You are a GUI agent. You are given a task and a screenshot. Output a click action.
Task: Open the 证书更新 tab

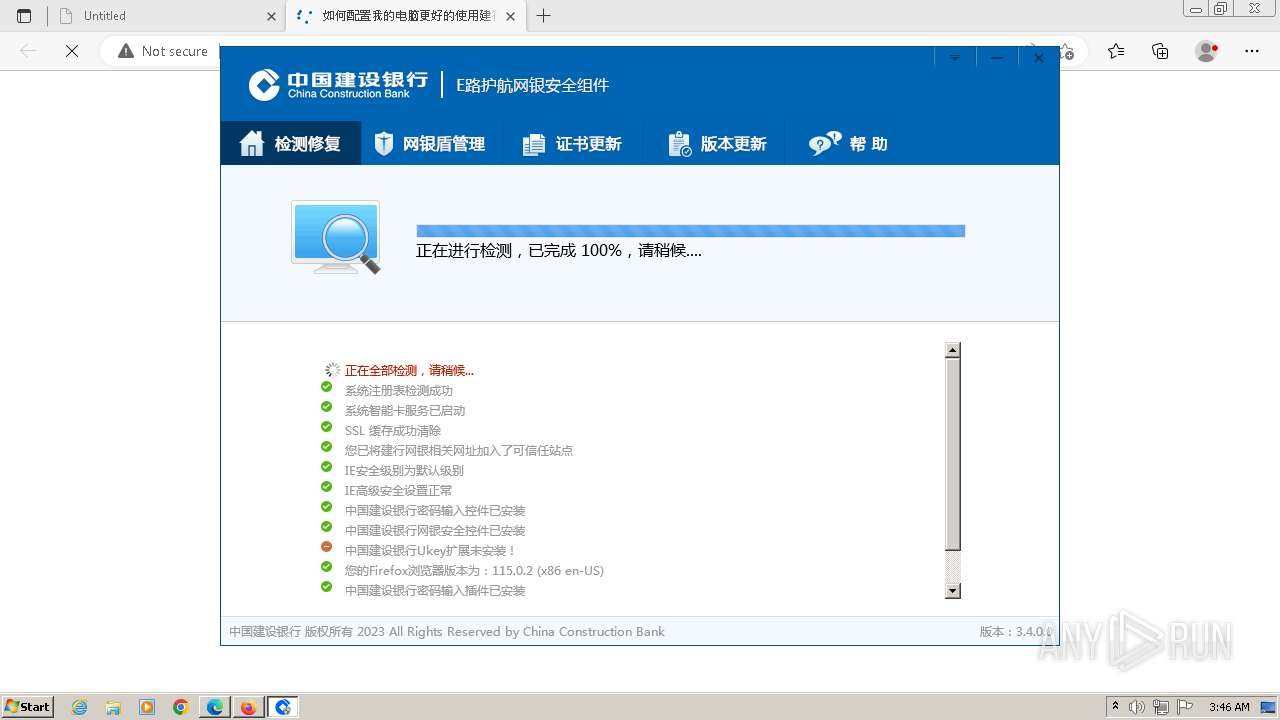[x=572, y=144]
